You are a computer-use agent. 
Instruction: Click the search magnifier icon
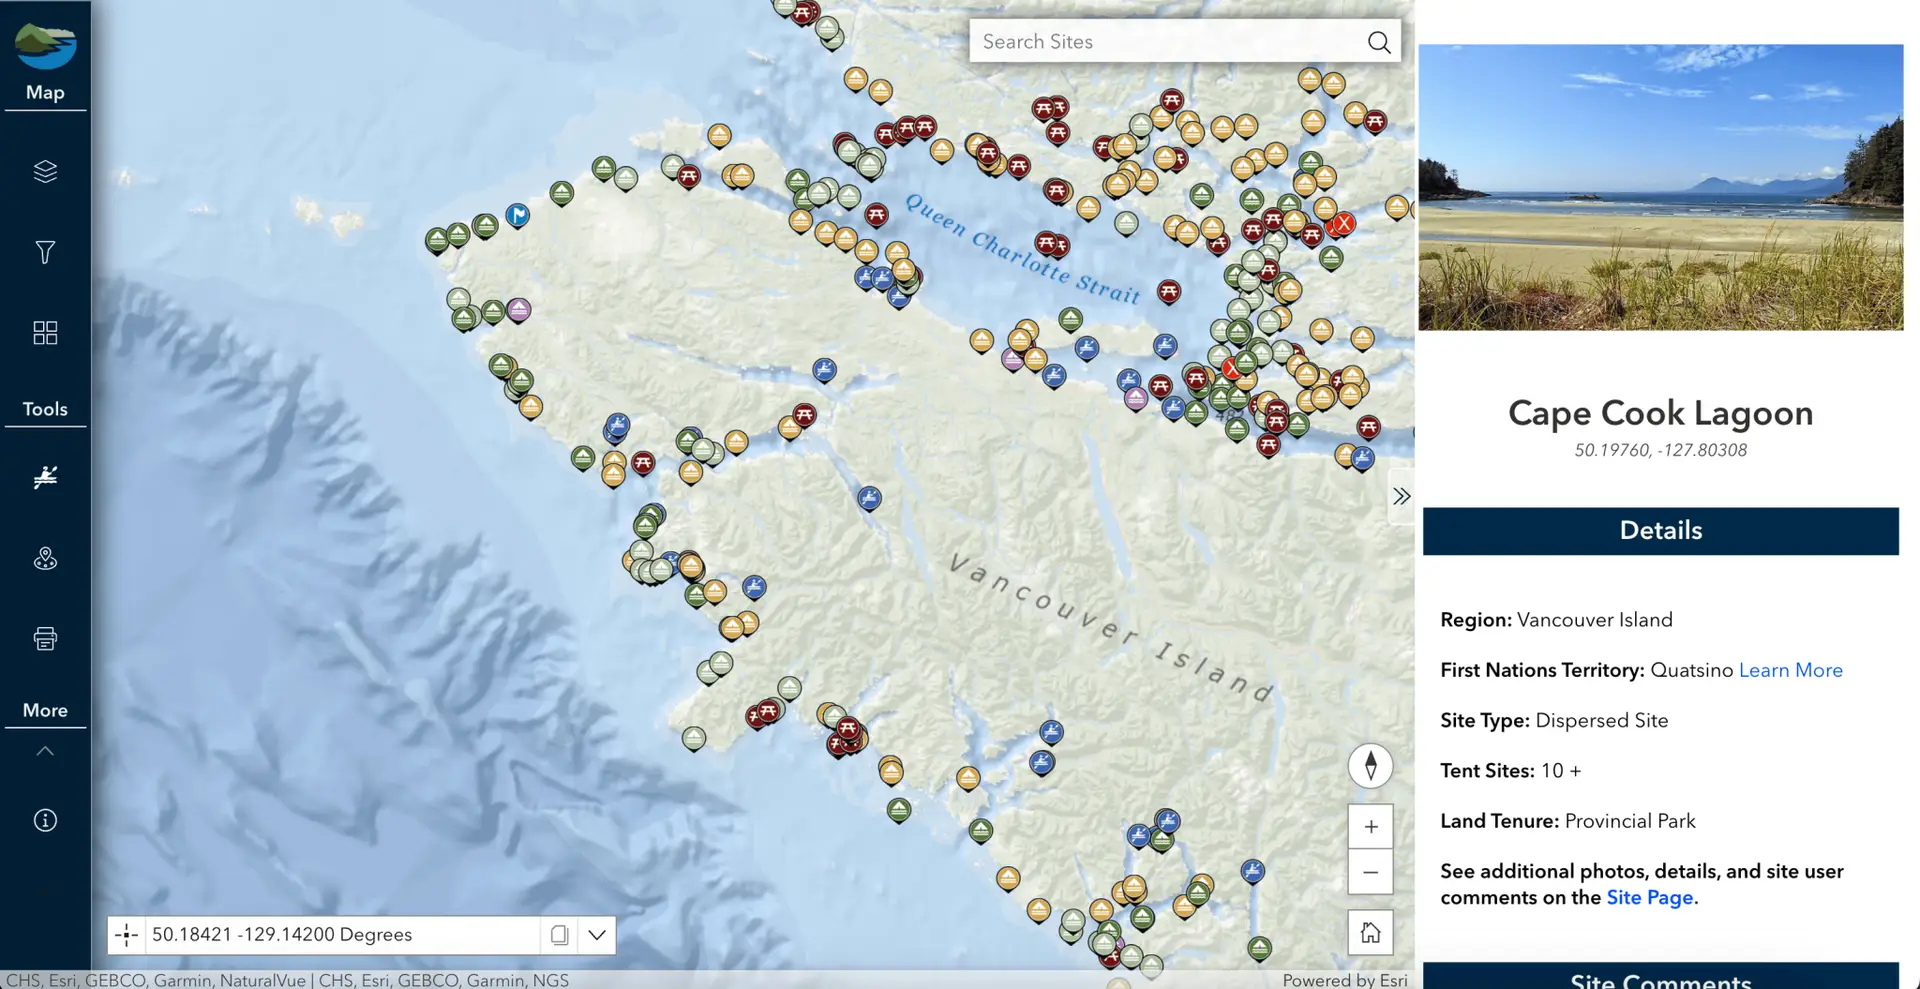[x=1378, y=42]
